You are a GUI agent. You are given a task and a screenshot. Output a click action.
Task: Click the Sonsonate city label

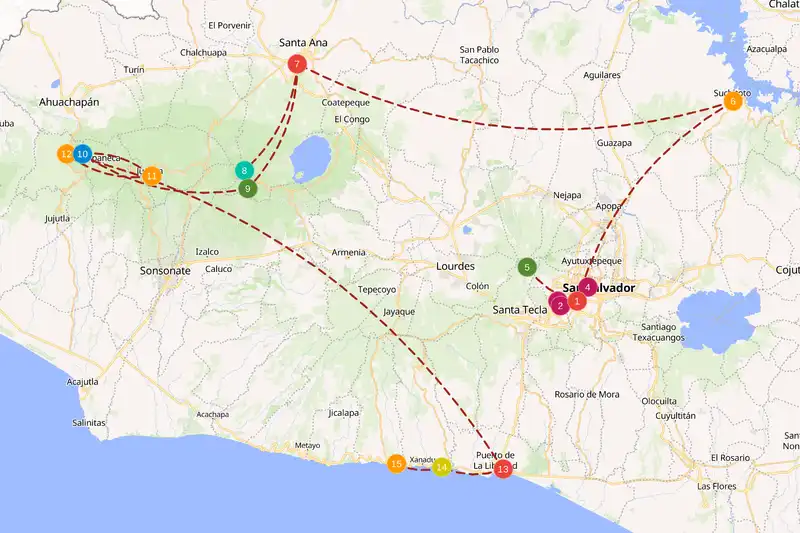tap(165, 271)
